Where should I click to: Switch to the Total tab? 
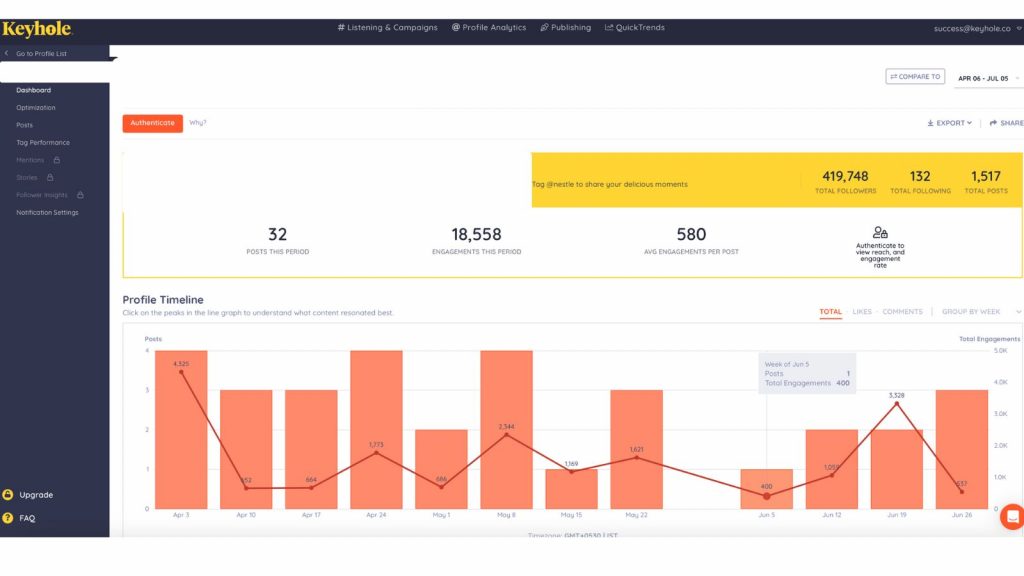(x=831, y=312)
